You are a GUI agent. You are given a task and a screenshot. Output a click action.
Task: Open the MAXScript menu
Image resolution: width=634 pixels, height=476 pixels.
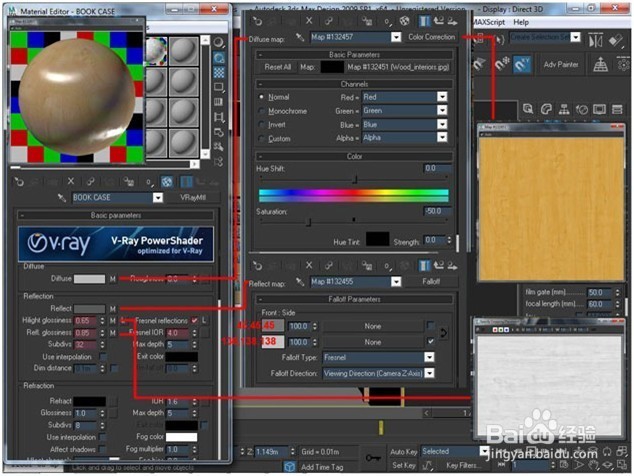pyautogui.click(x=489, y=22)
